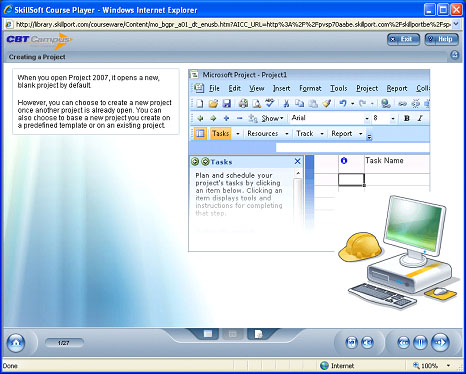Open the Tools menu
This screenshot has width=466, height=374.
click(x=339, y=88)
